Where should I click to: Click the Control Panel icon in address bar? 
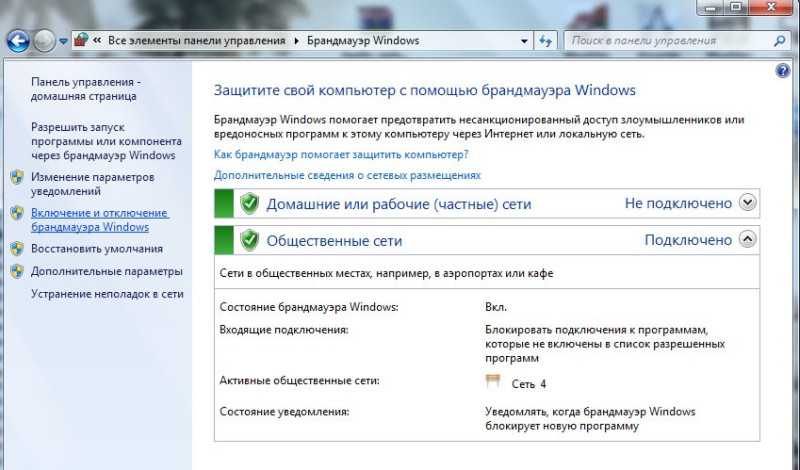click(81, 40)
